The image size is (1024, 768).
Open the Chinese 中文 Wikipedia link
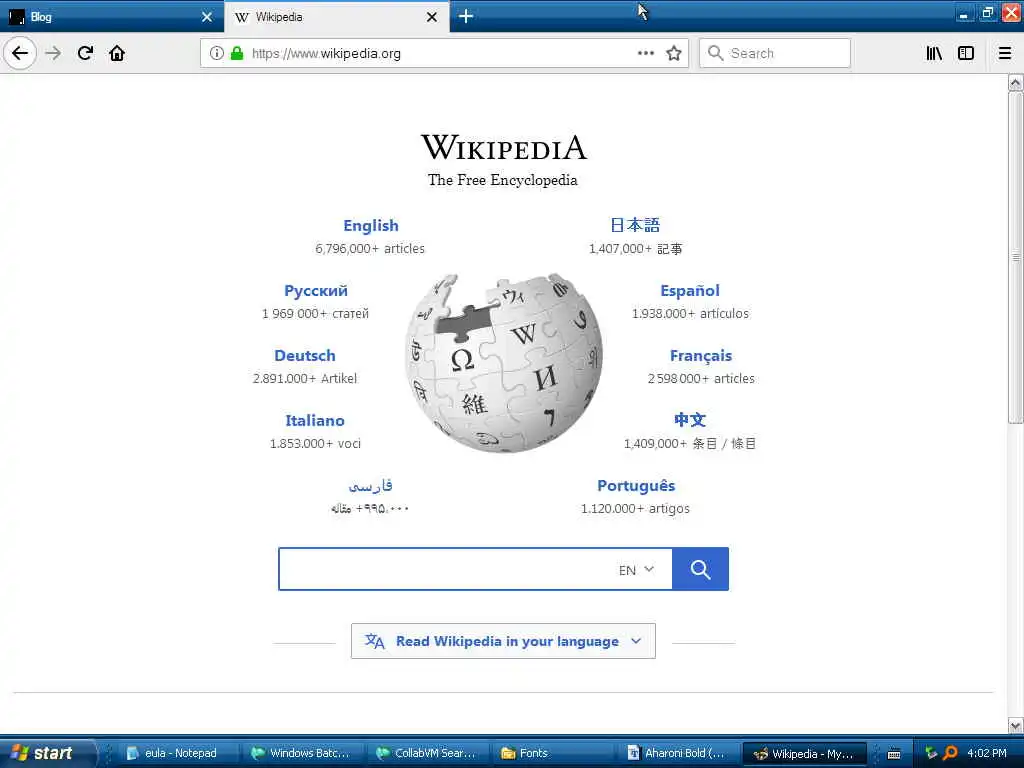[x=690, y=420]
